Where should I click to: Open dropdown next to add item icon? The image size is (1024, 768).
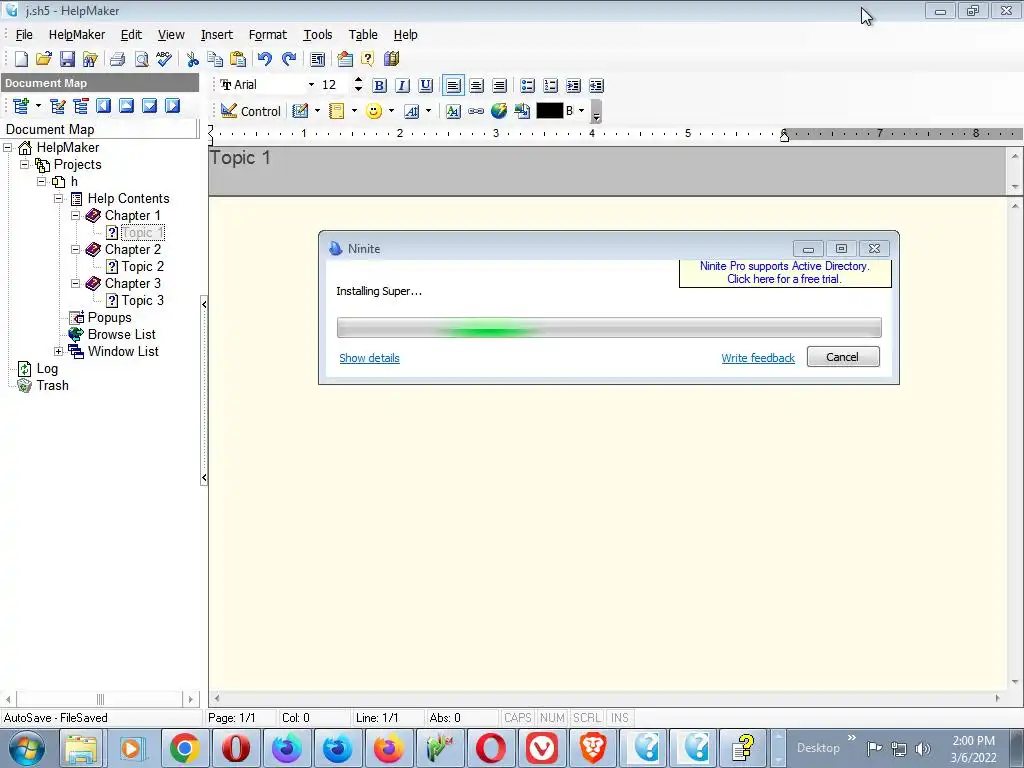[x=39, y=106]
